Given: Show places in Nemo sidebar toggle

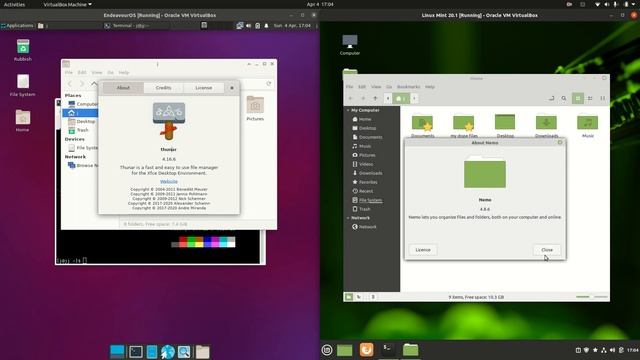Looking at the screenshot, I should pos(349,297).
